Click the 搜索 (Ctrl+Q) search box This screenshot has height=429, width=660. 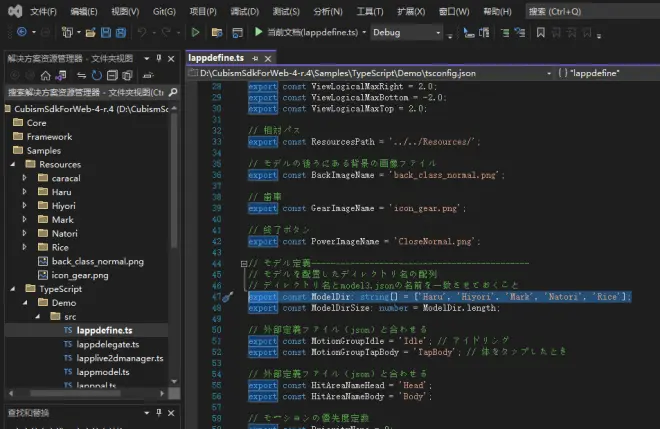click(593, 11)
